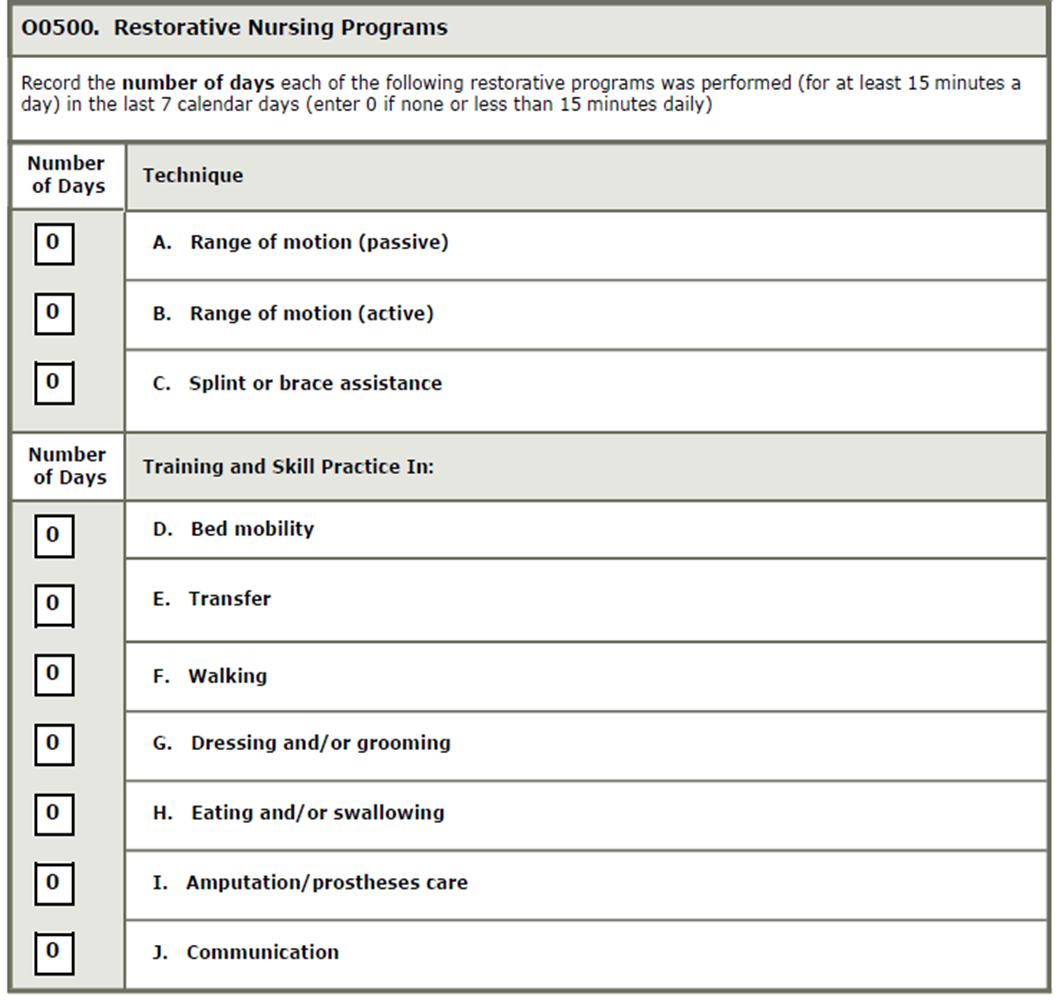Focus the Splint or brace assistance days box
The image size is (1063, 1003).
tap(53, 383)
